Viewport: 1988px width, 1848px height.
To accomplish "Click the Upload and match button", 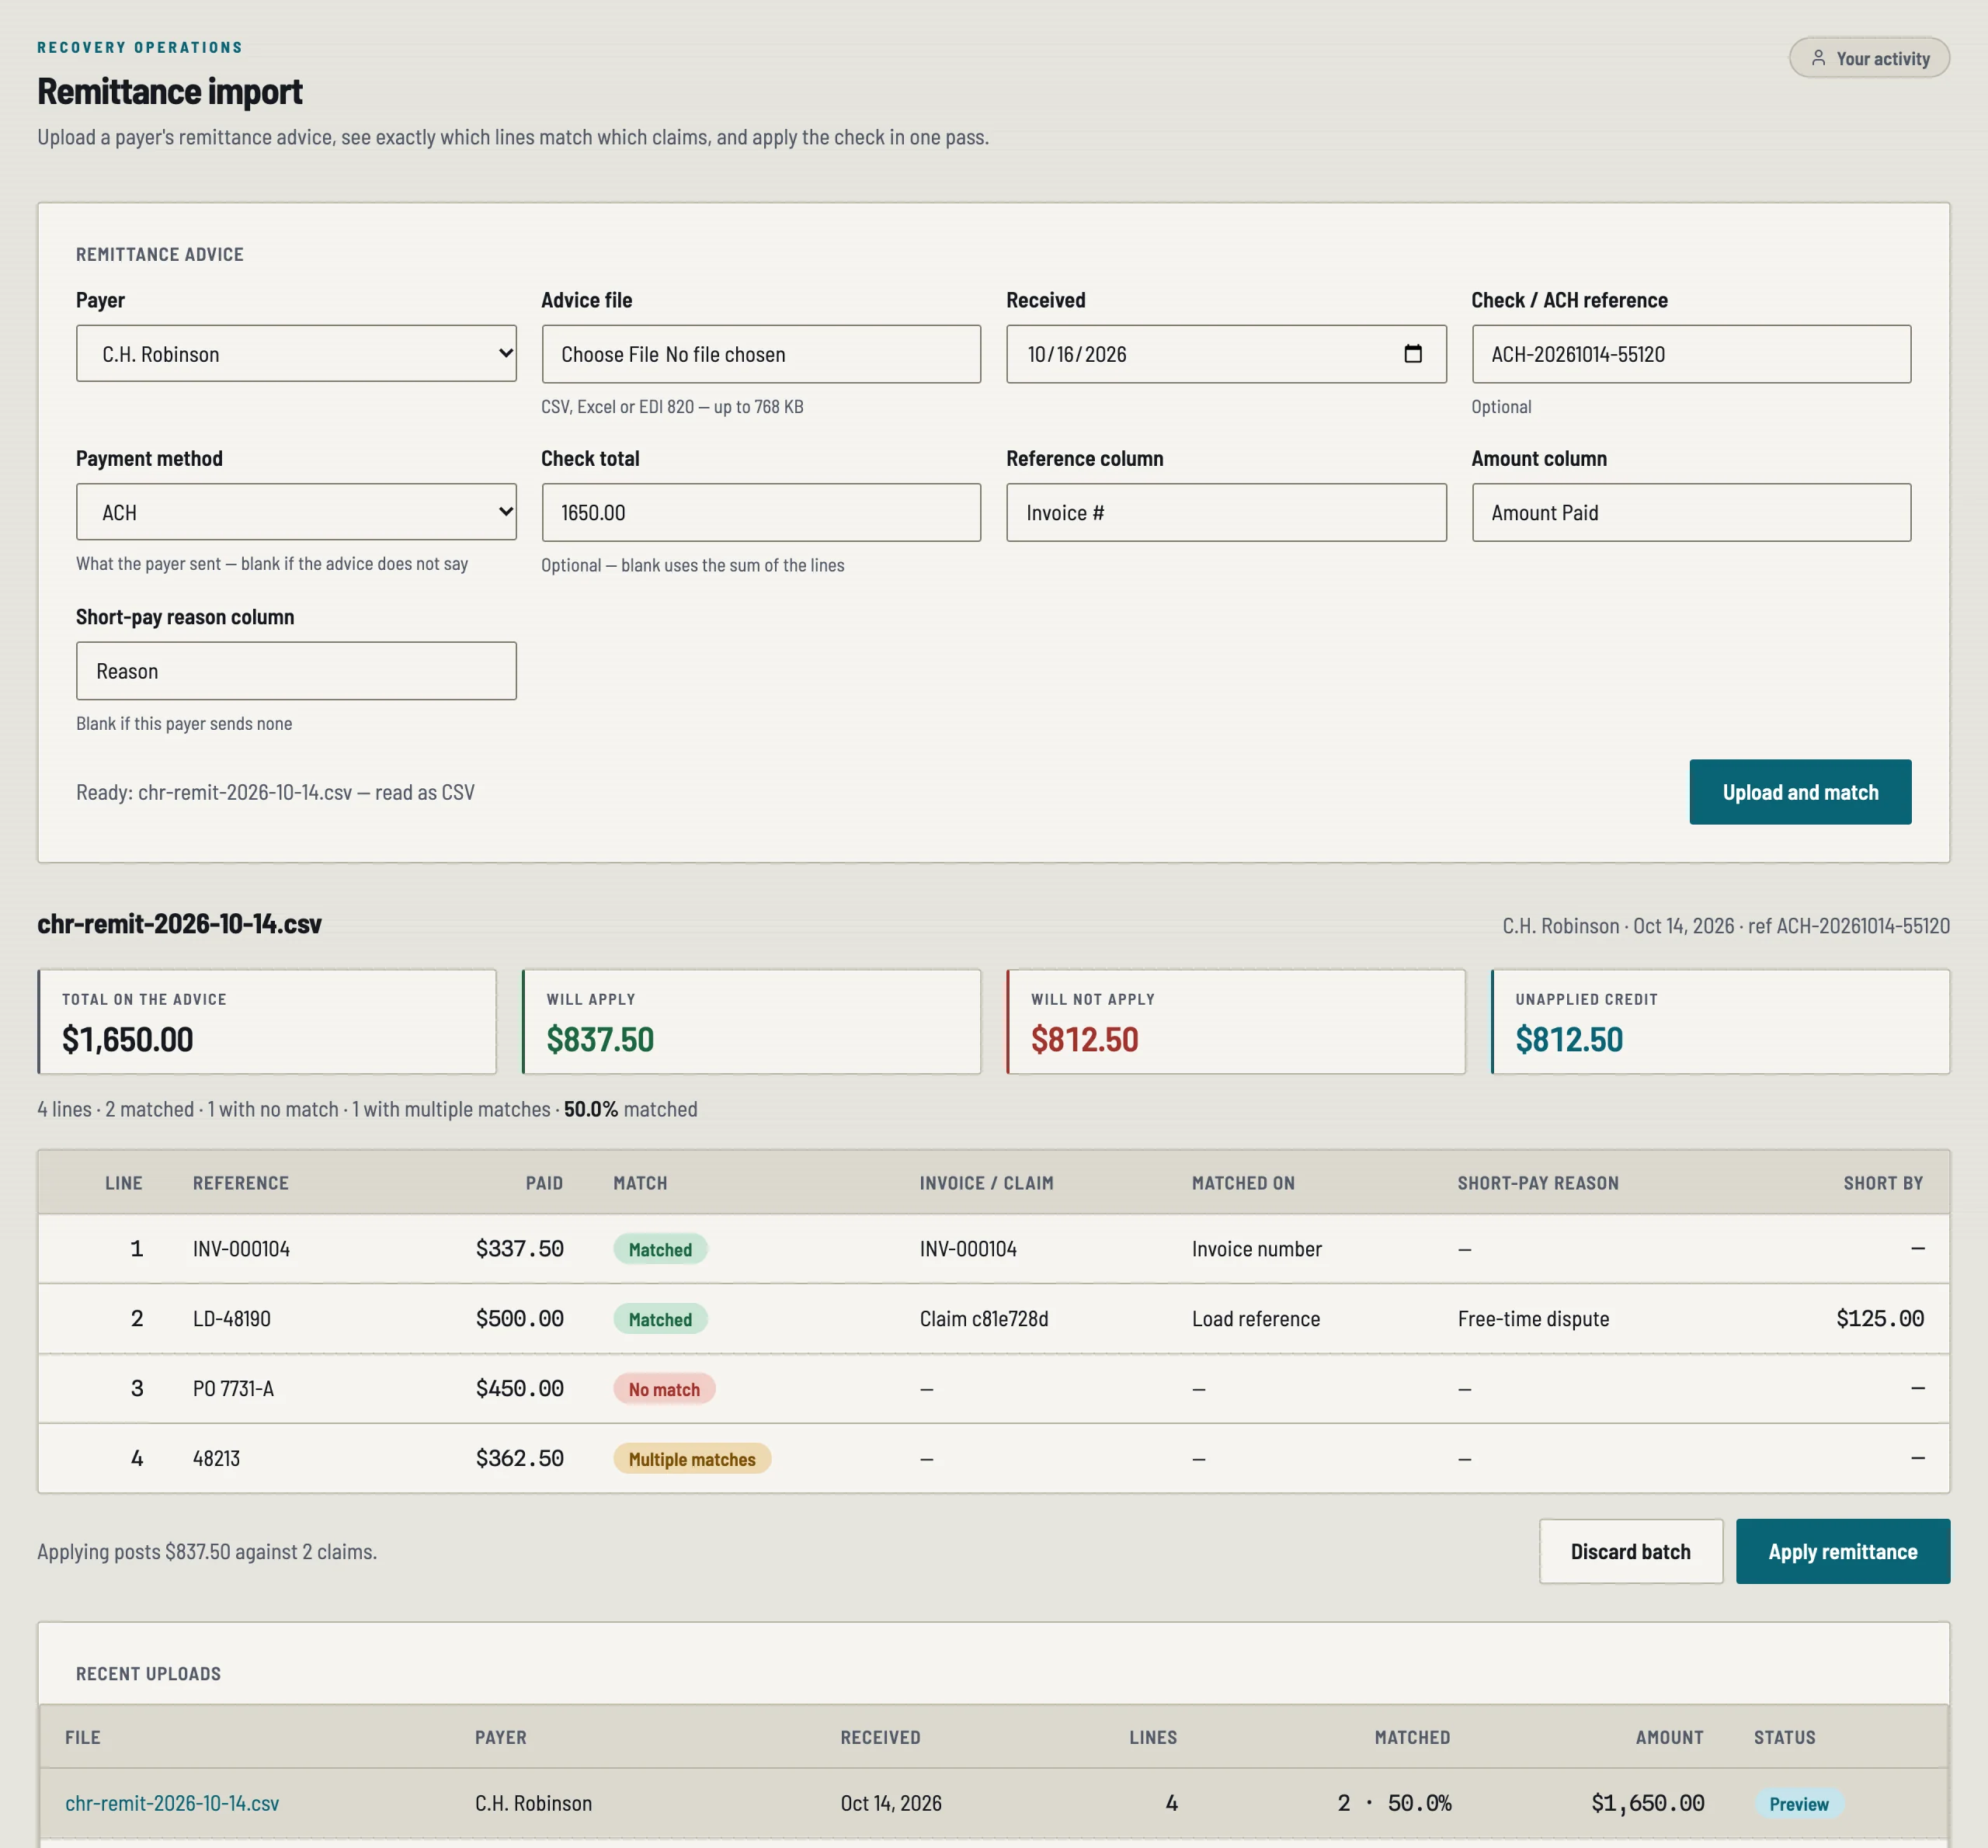I will pyautogui.click(x=1800, y=792).
